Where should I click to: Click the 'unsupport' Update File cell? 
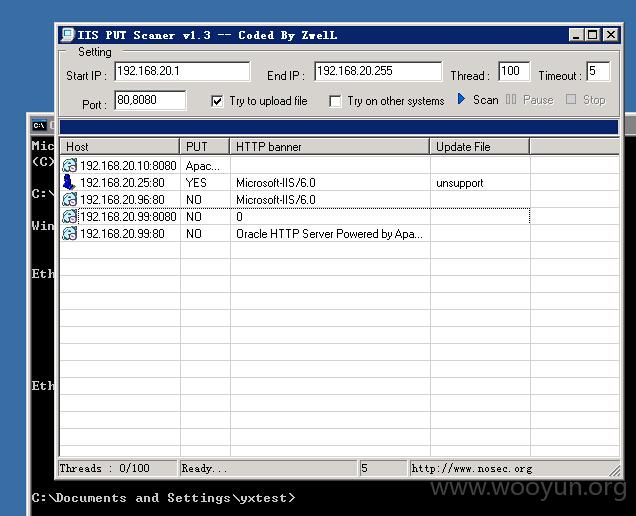[x=460, y=183]
